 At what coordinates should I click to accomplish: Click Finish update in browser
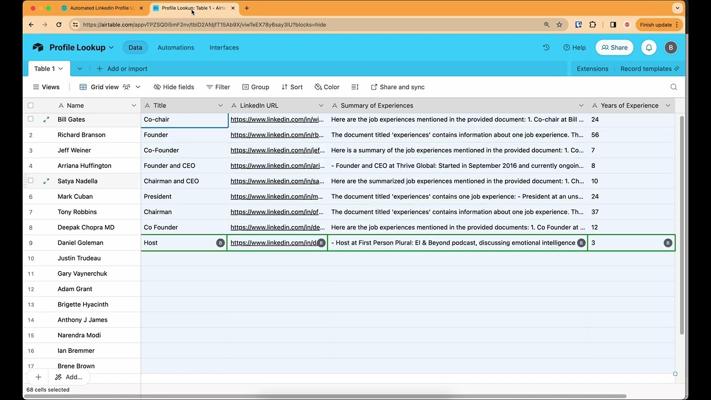tap(658, 24)
